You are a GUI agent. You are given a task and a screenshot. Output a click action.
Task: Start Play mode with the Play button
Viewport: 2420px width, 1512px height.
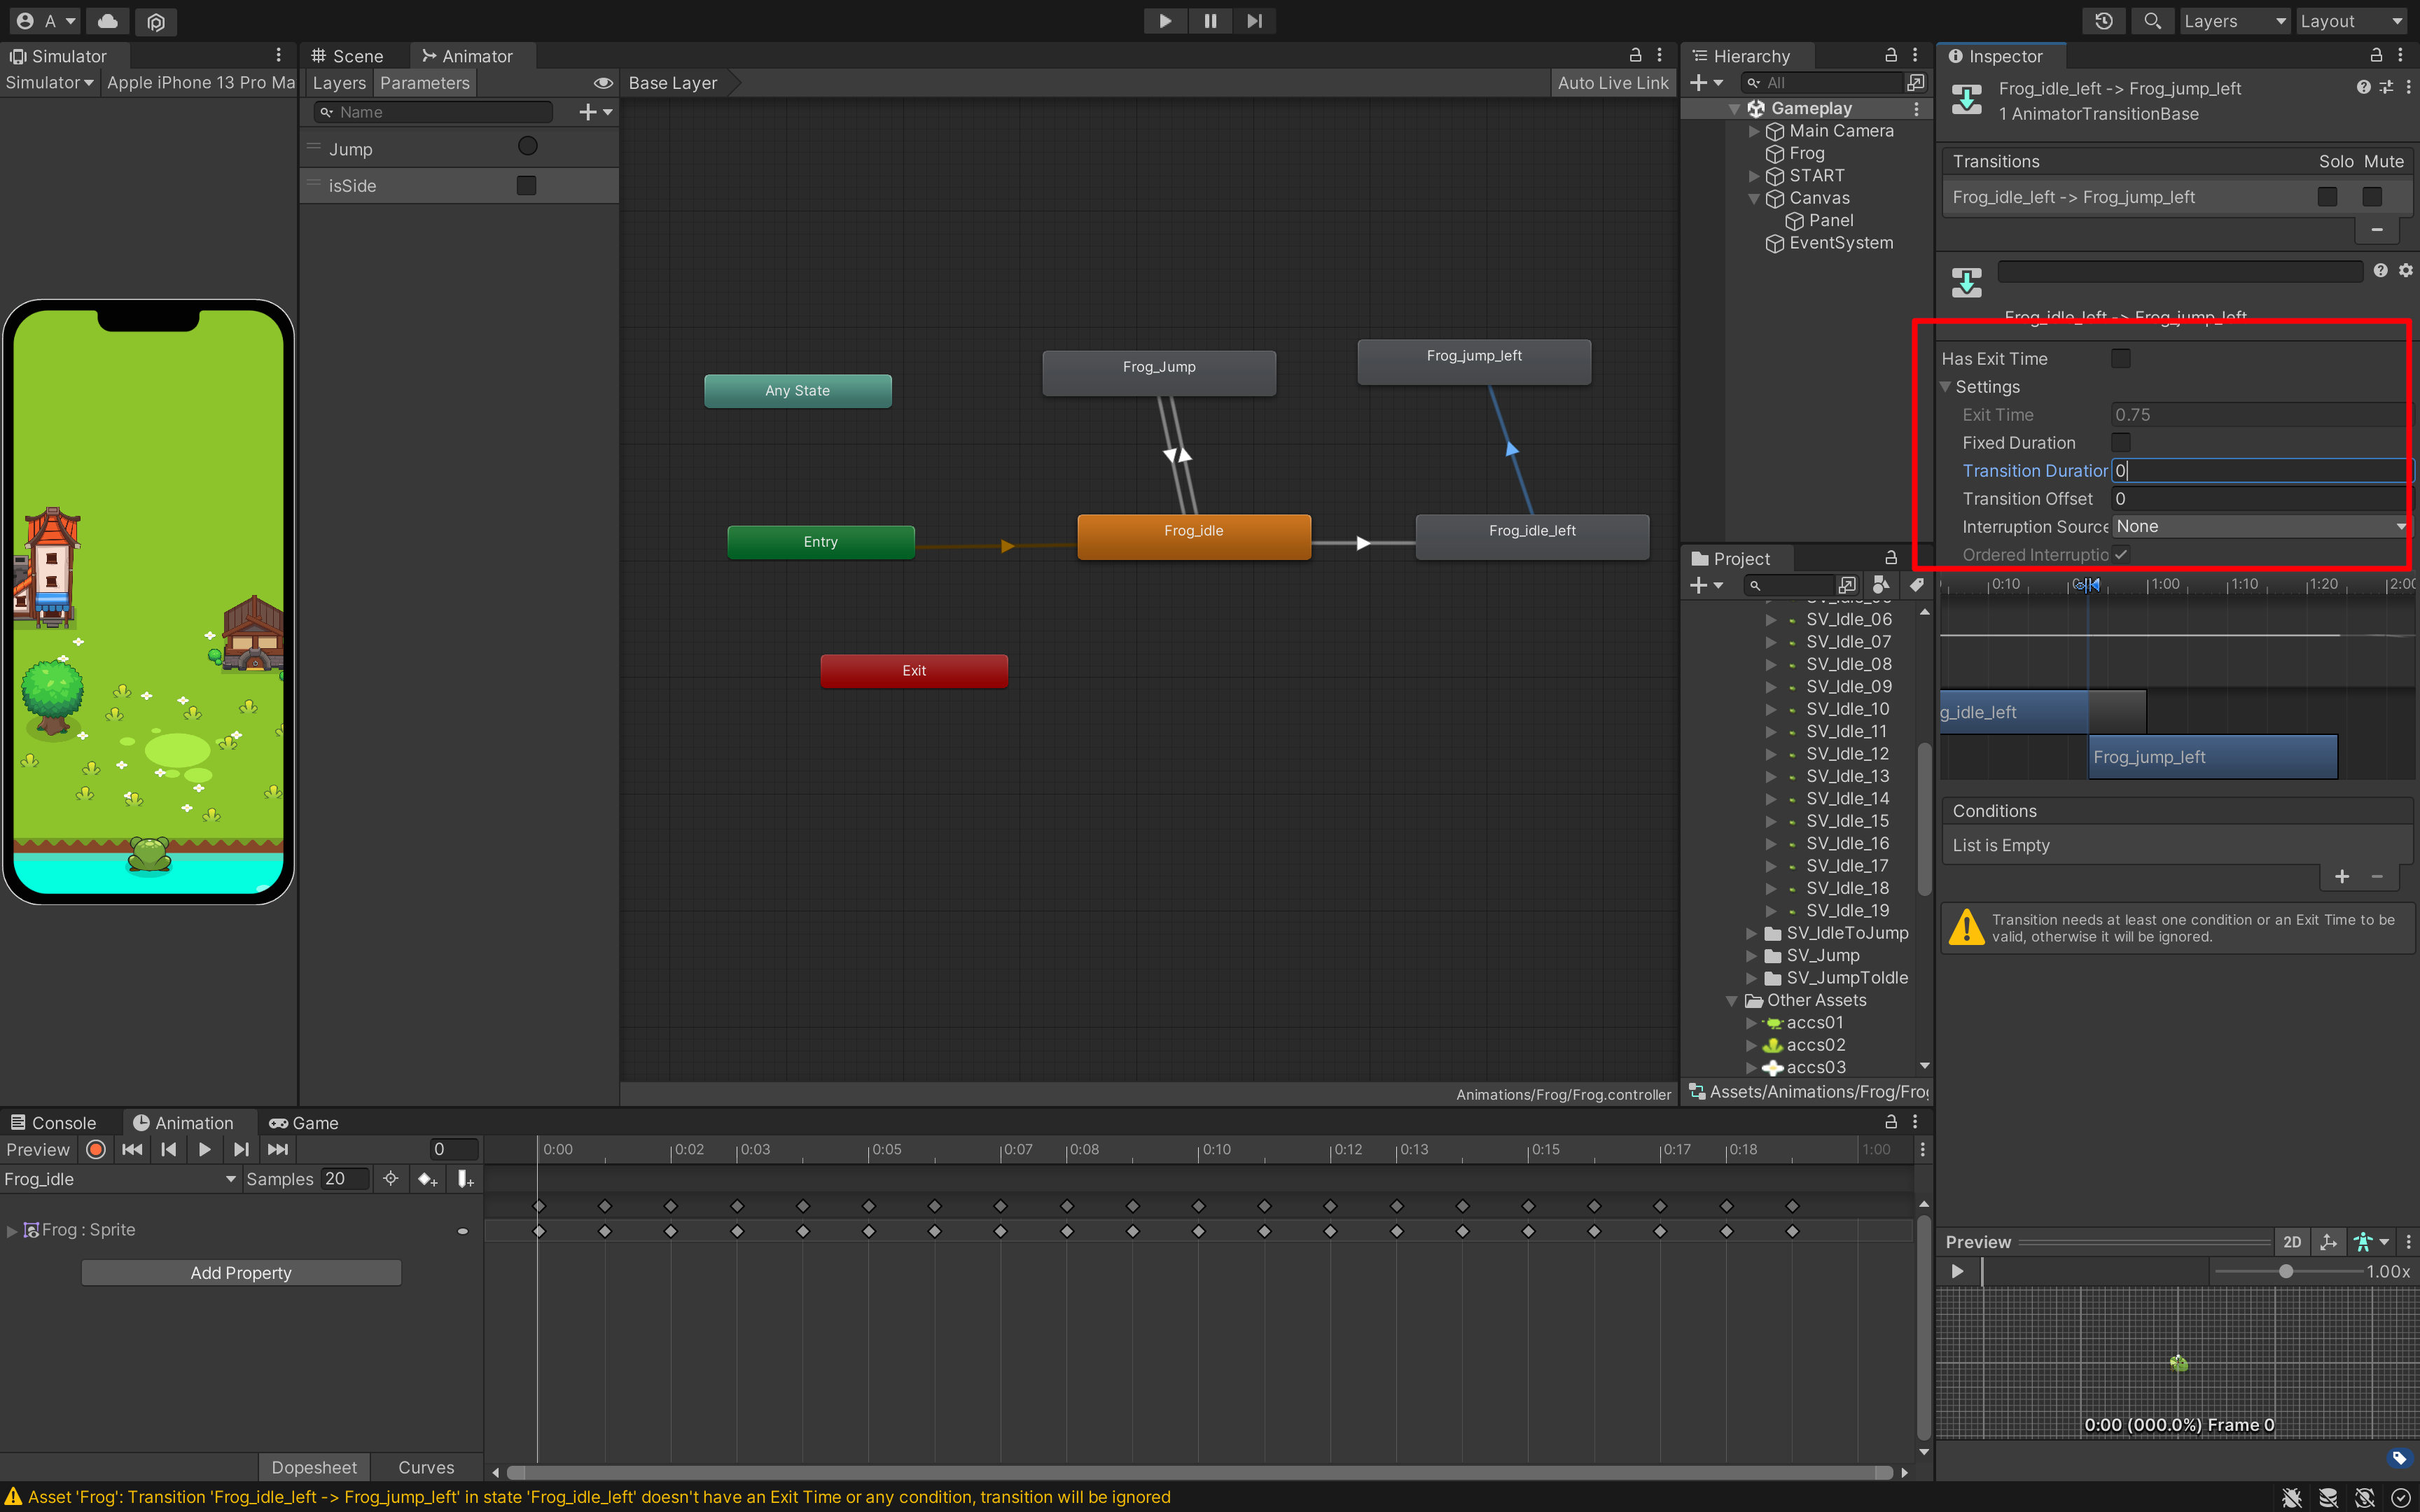1165,21
